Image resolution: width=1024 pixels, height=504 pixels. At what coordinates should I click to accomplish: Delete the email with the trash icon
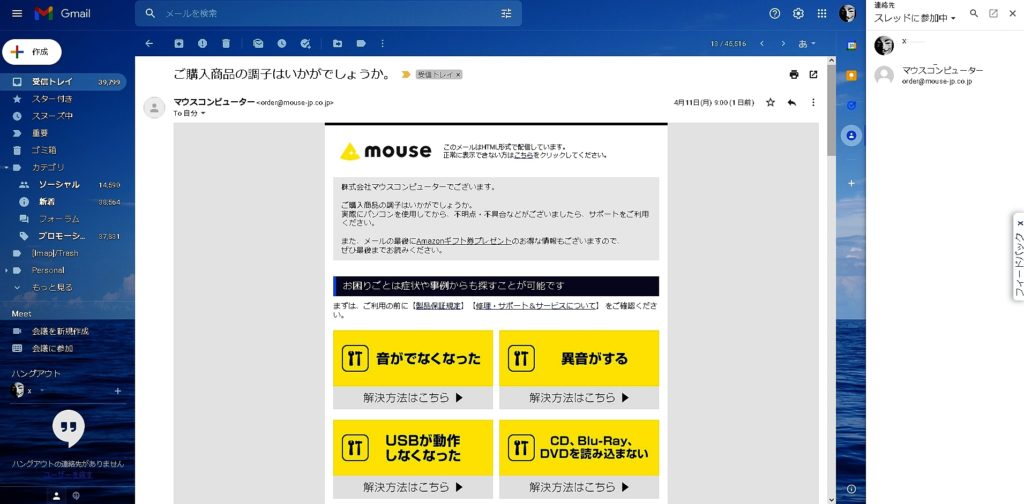226,44
